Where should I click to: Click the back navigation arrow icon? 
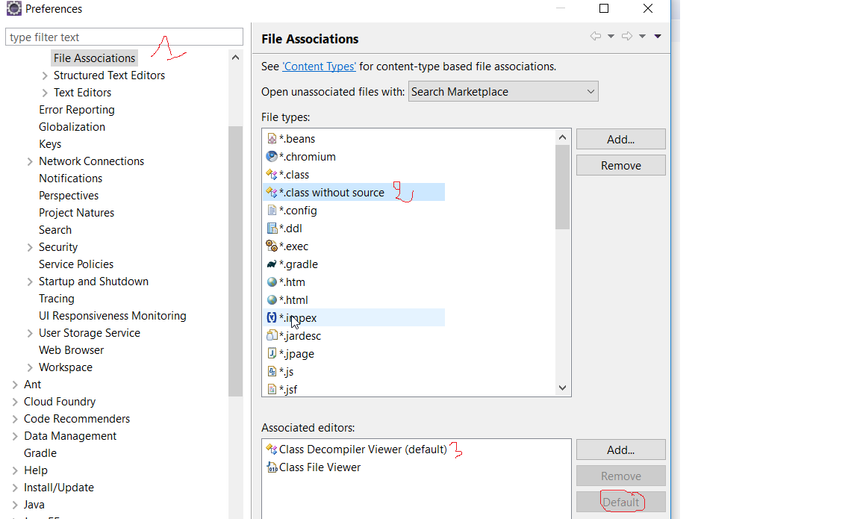click(x=596, y=37)
